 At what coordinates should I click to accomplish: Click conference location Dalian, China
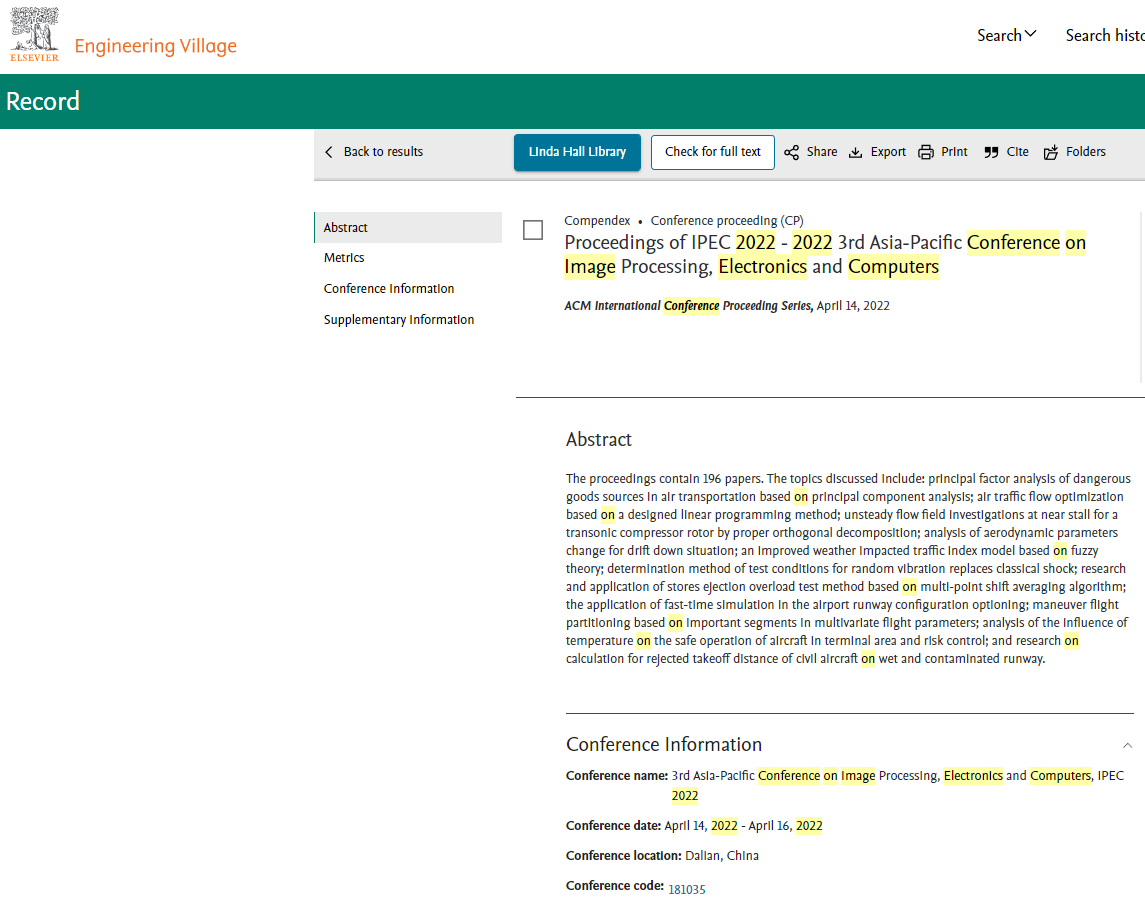pyautogui.click(x=721, y=855)
